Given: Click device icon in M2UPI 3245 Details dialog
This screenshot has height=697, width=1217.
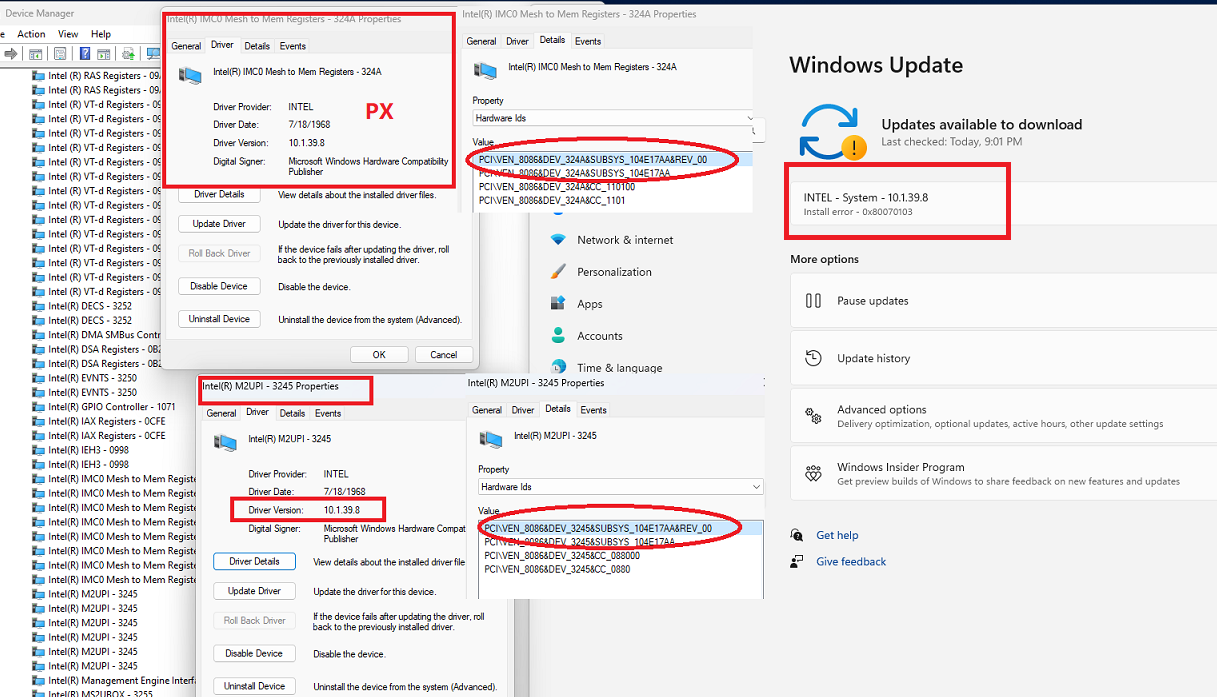Looking at the screenshot, I should 489,438.
